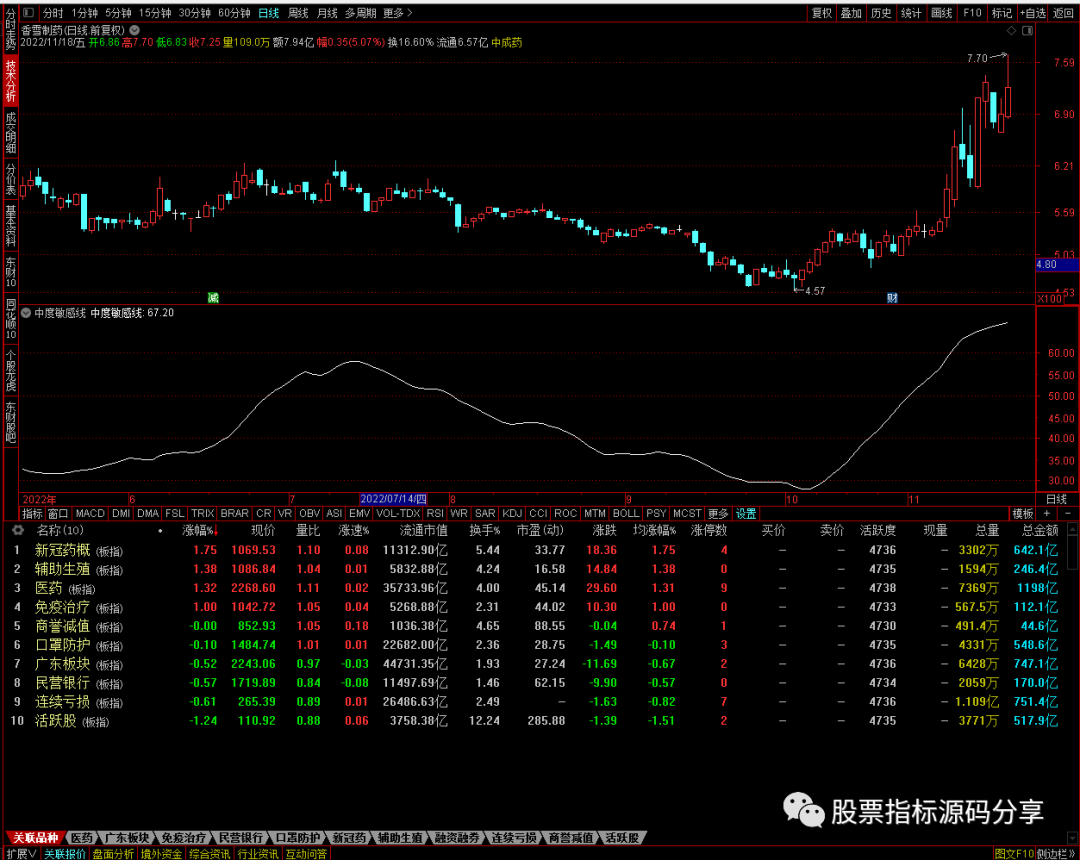The image size is (1080, 860).
Task: Select the 1分钟 period
Action: [x=84, y=12]
